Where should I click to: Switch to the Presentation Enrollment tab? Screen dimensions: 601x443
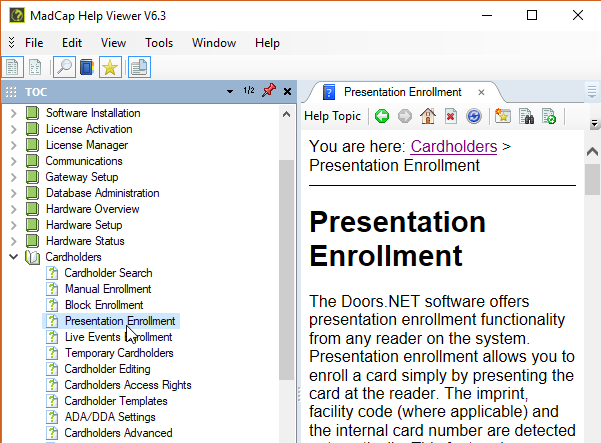[402, 92]
